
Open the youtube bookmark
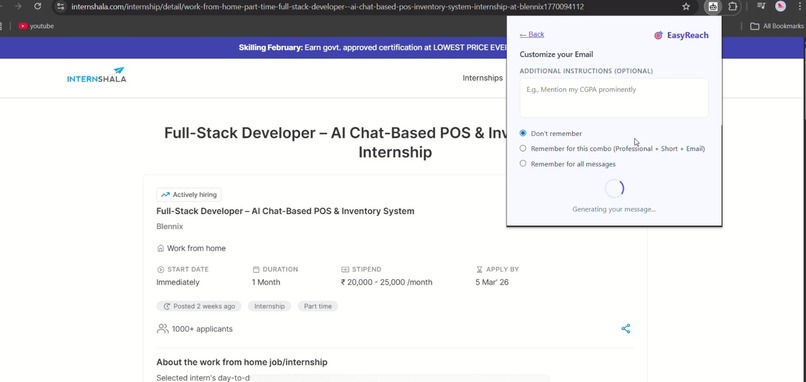[36, 26]
